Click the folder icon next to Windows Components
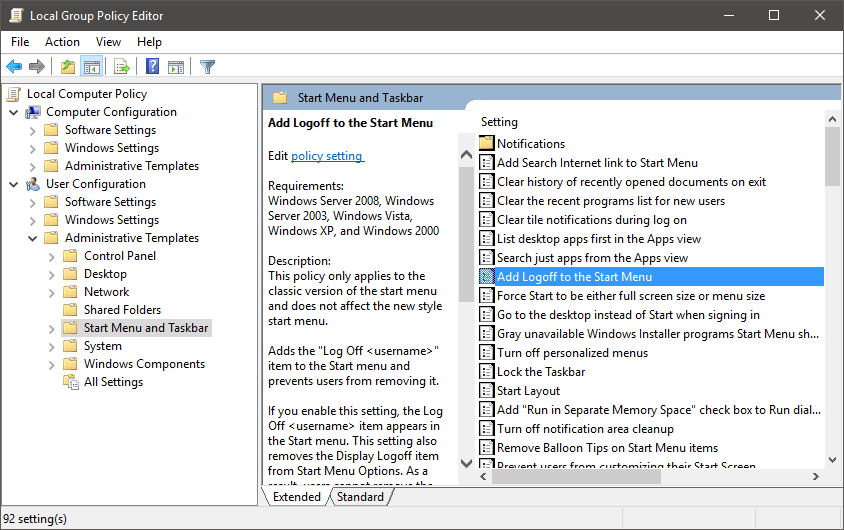 click(x=70, y=364)
